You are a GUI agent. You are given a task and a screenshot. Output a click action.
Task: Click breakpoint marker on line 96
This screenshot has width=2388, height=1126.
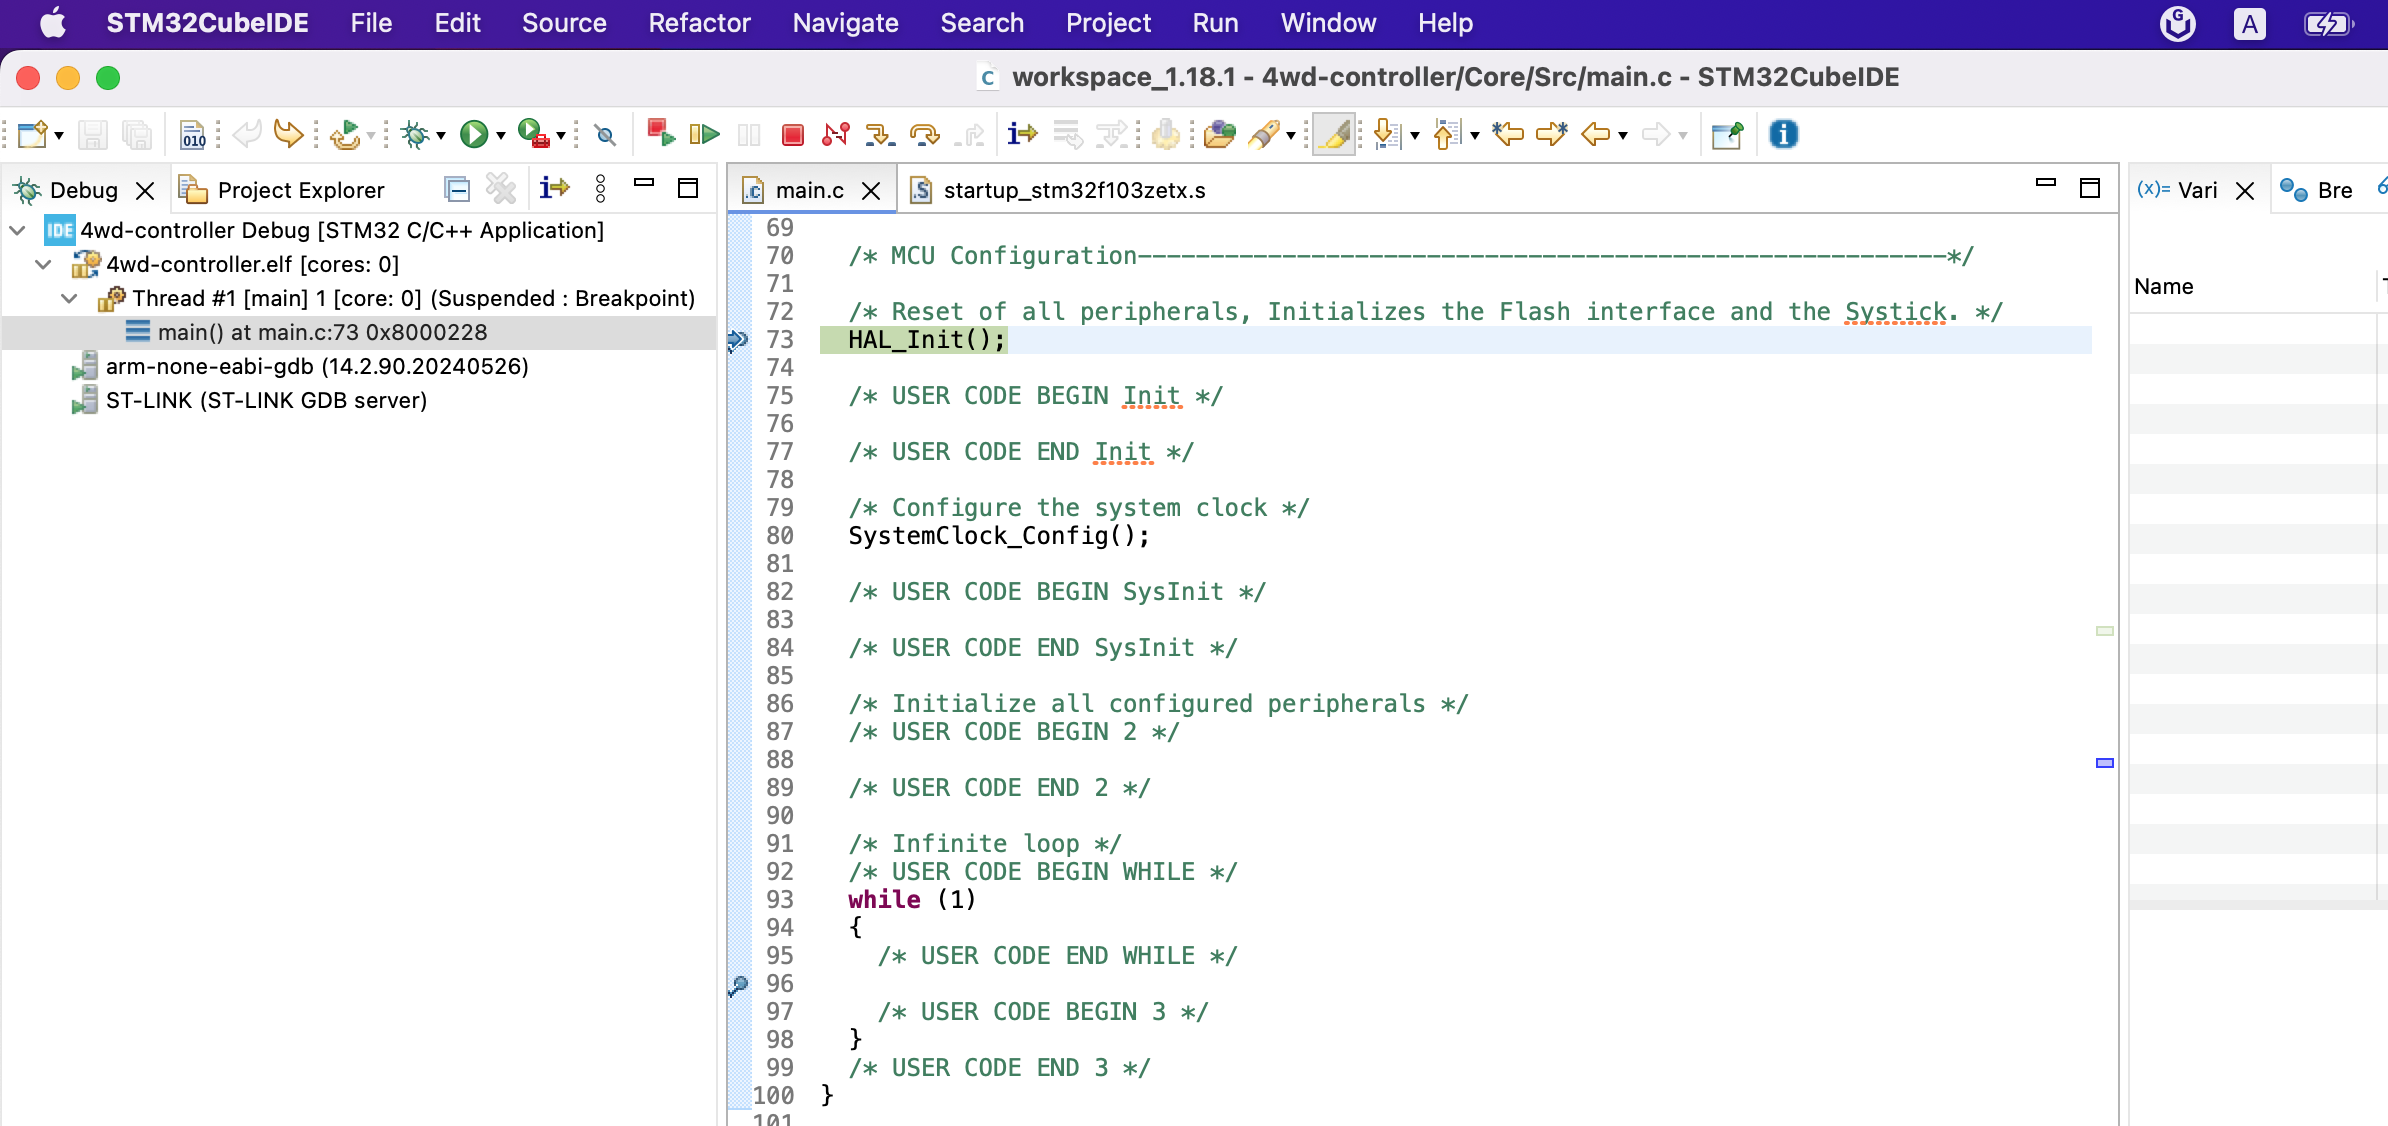(738, 985)
